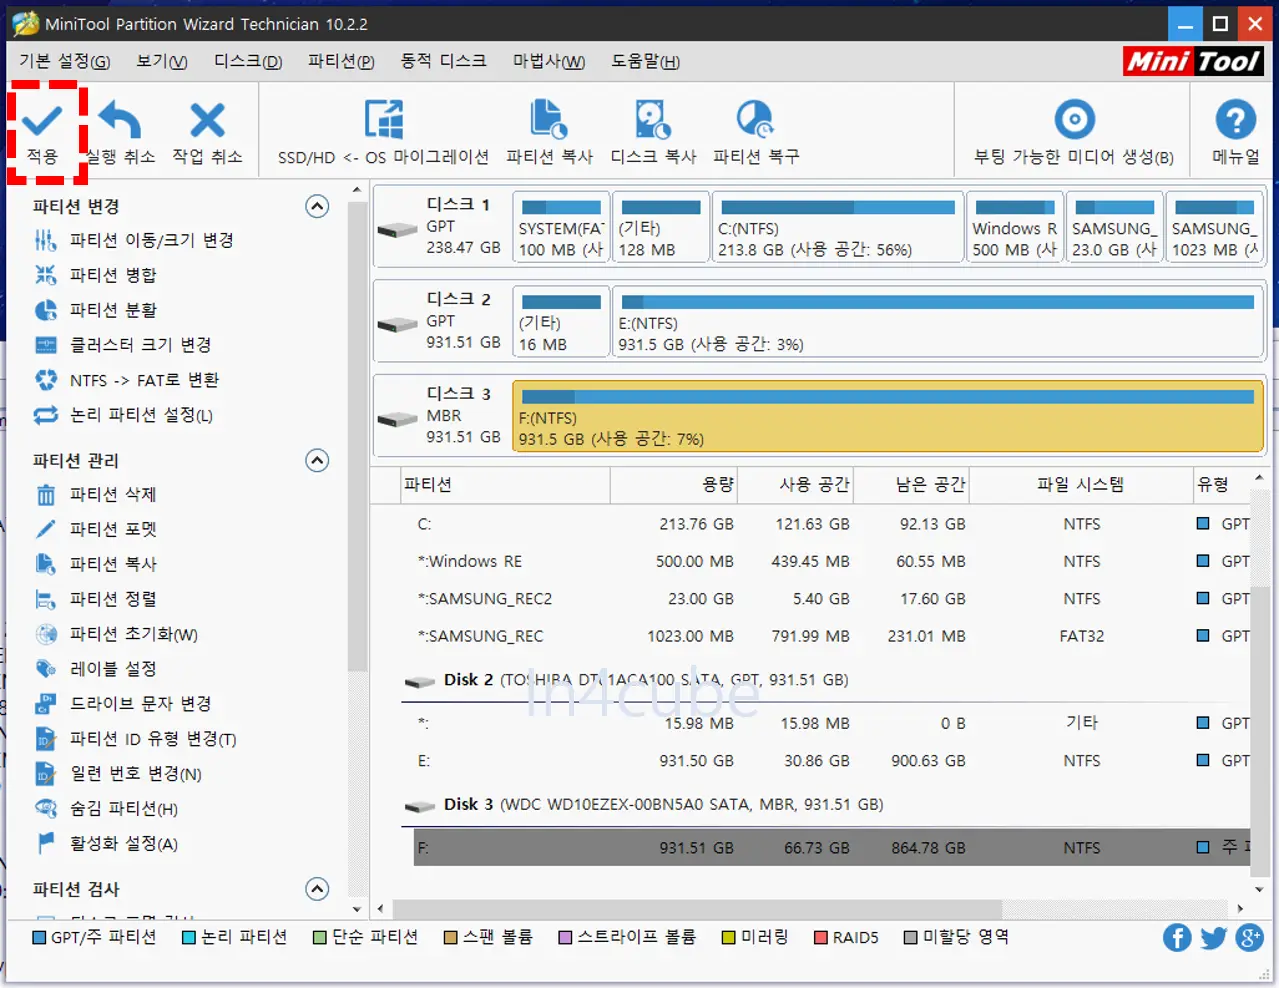Viewport: 1279px width, 988px height.
Task: Select E:(NTFS) partition block on 디스크 2
Action: 937,321
